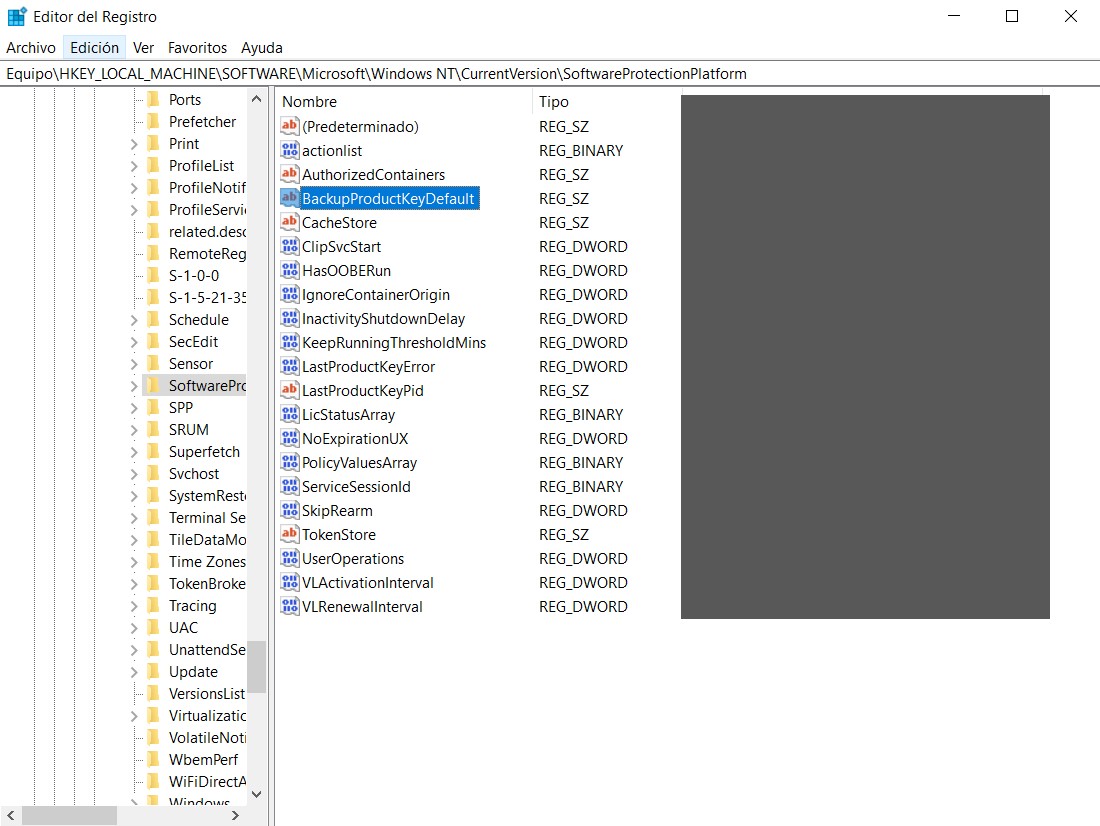Click the tree's scroll down arrow

click(257, 794)
